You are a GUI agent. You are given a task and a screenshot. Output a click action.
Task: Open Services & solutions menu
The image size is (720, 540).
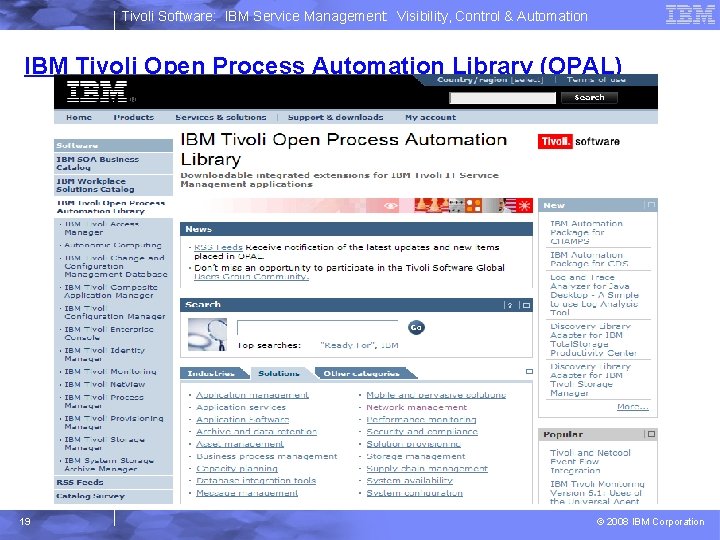point(221,117)
